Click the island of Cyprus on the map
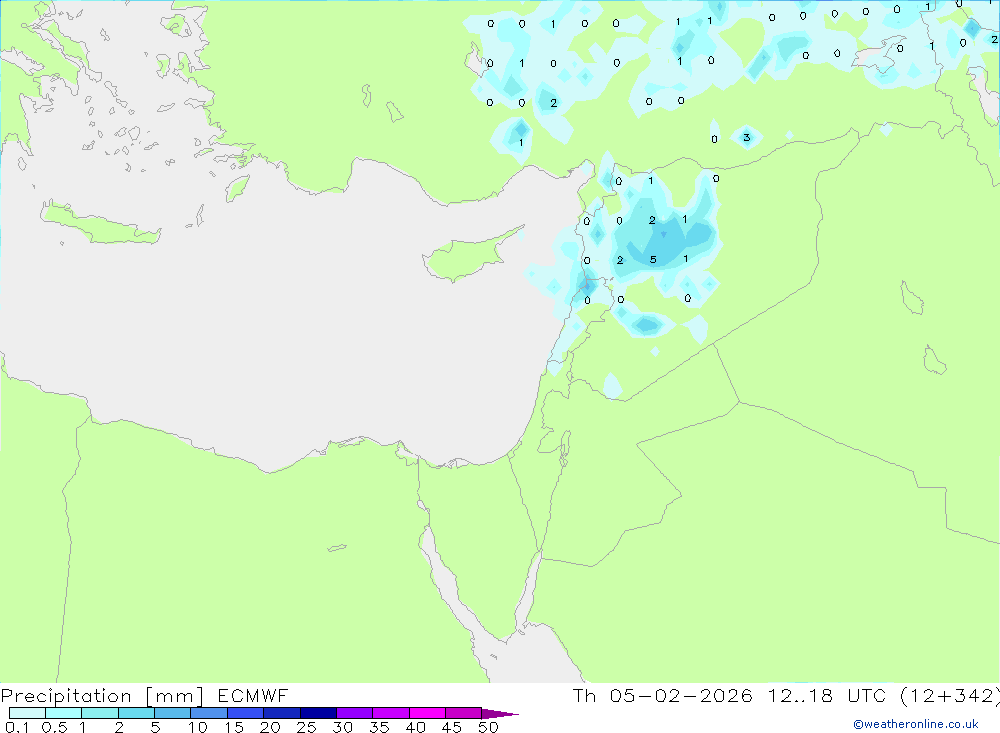The height and width of the screenshot is (733, 1000). pos(466,255)
